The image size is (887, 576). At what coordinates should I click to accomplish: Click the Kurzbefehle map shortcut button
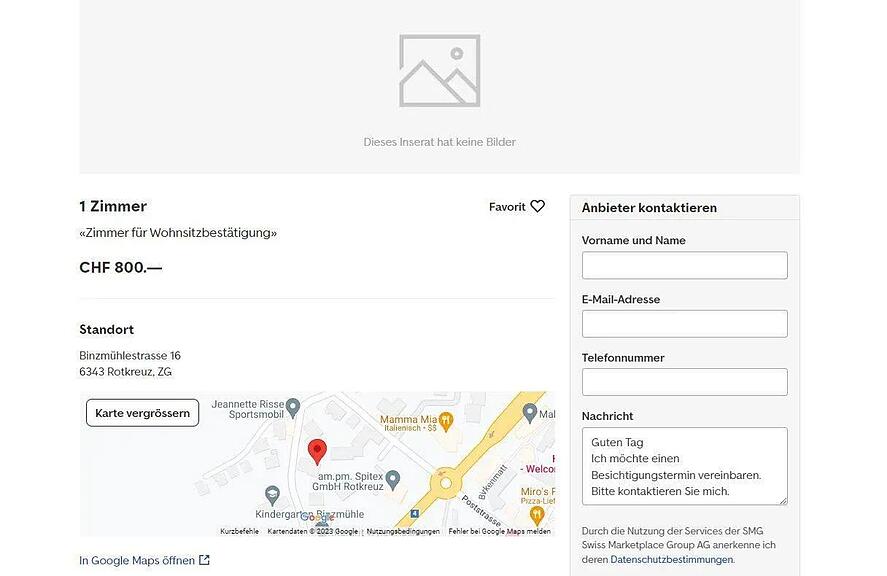click(239, 531)
